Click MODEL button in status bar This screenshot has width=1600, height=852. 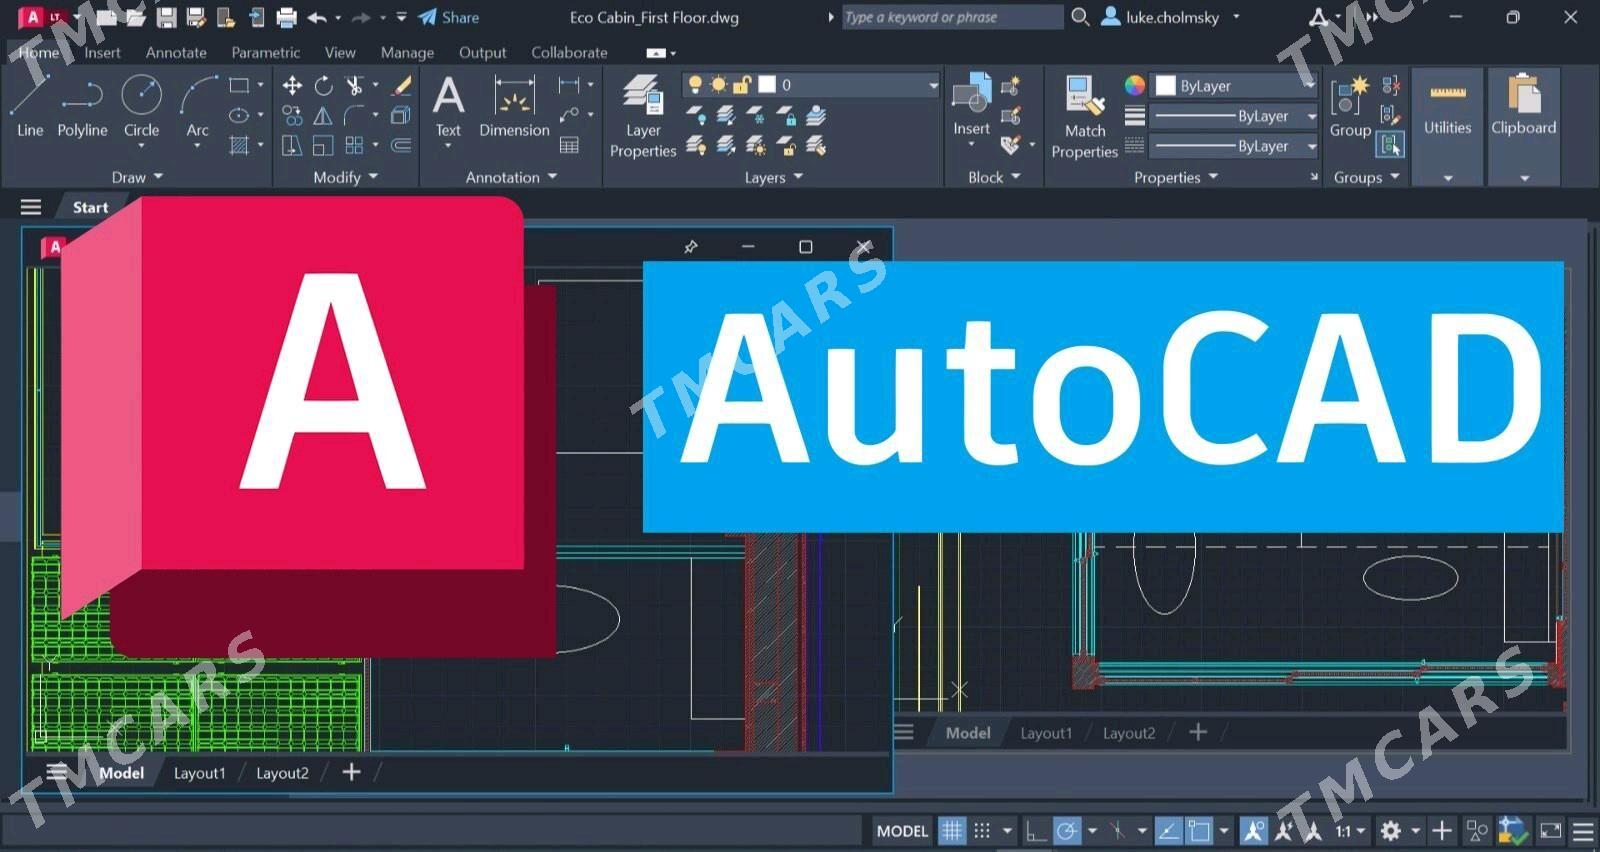pos(902,831)
